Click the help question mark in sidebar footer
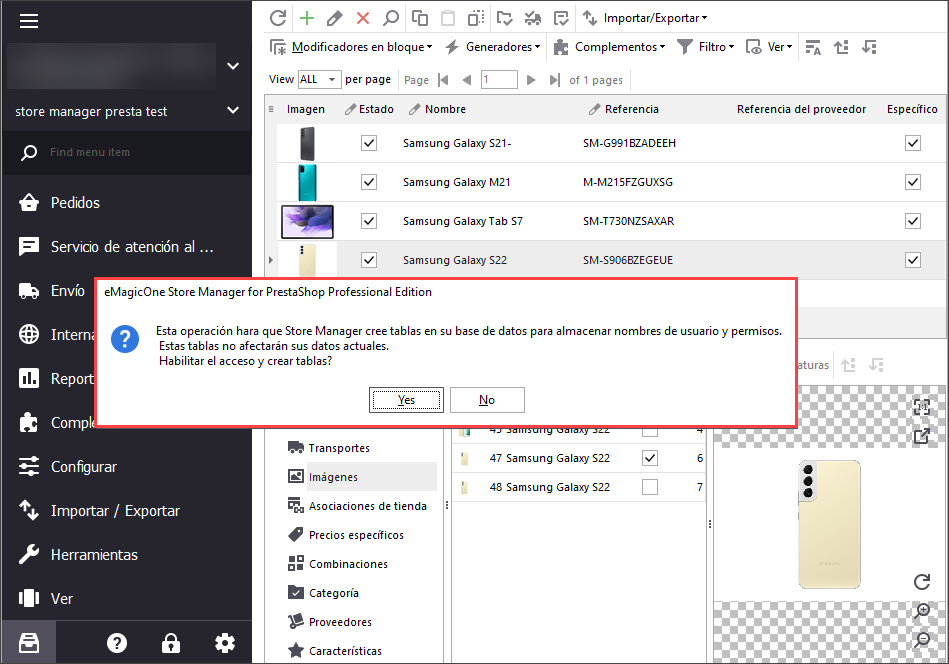Viewport: 949px width, 664px height. tap(117, 643)
